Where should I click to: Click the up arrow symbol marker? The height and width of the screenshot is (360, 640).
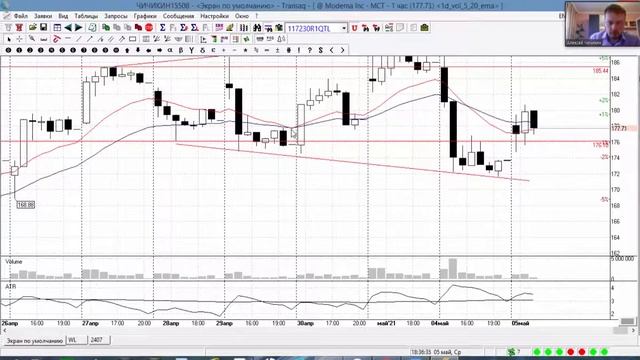(127, 50)
